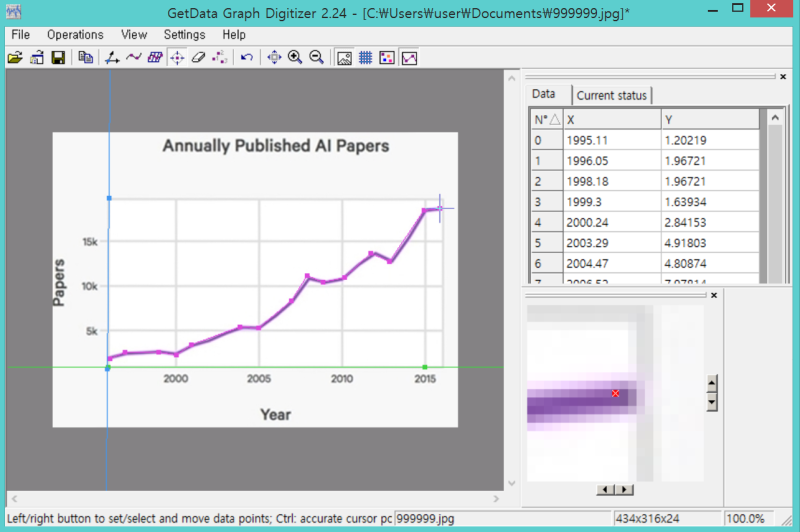Image resolution: width=800 pixels, height=532 pixels.
Task: Toggle the Show grid button
Action: pyautogui.click(x=366, y=58)
